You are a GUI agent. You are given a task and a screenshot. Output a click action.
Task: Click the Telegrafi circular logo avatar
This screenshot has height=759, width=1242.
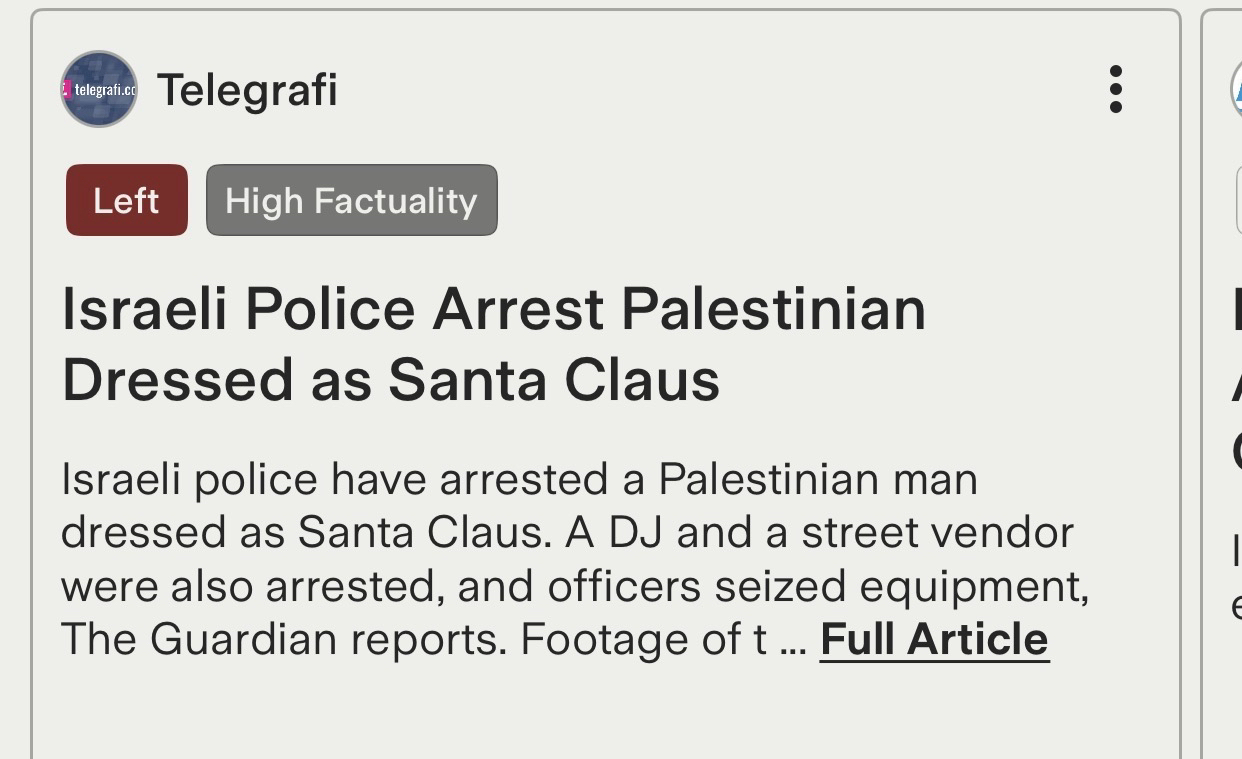click(99, 89)
